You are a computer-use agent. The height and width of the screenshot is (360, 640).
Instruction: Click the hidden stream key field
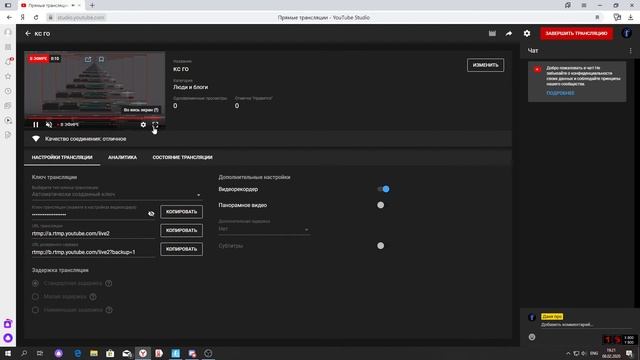tap(89, 214)
